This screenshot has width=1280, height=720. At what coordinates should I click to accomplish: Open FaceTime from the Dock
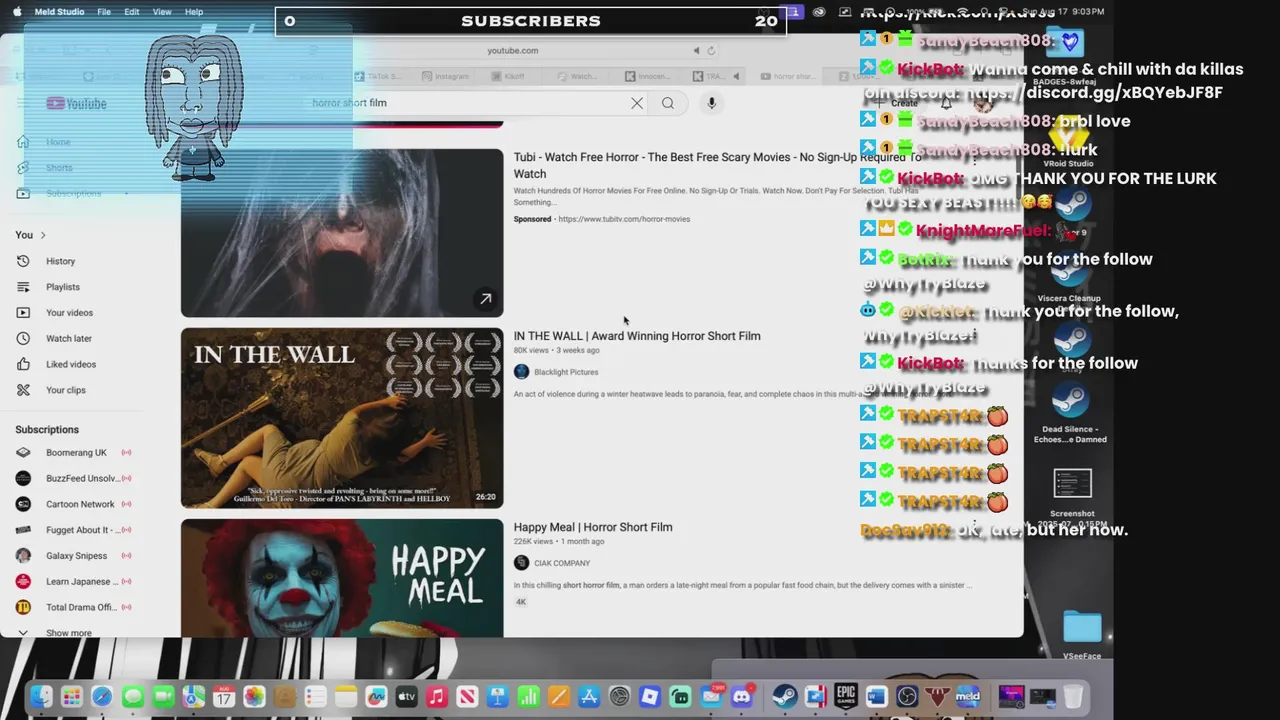[x=163, y=697]
